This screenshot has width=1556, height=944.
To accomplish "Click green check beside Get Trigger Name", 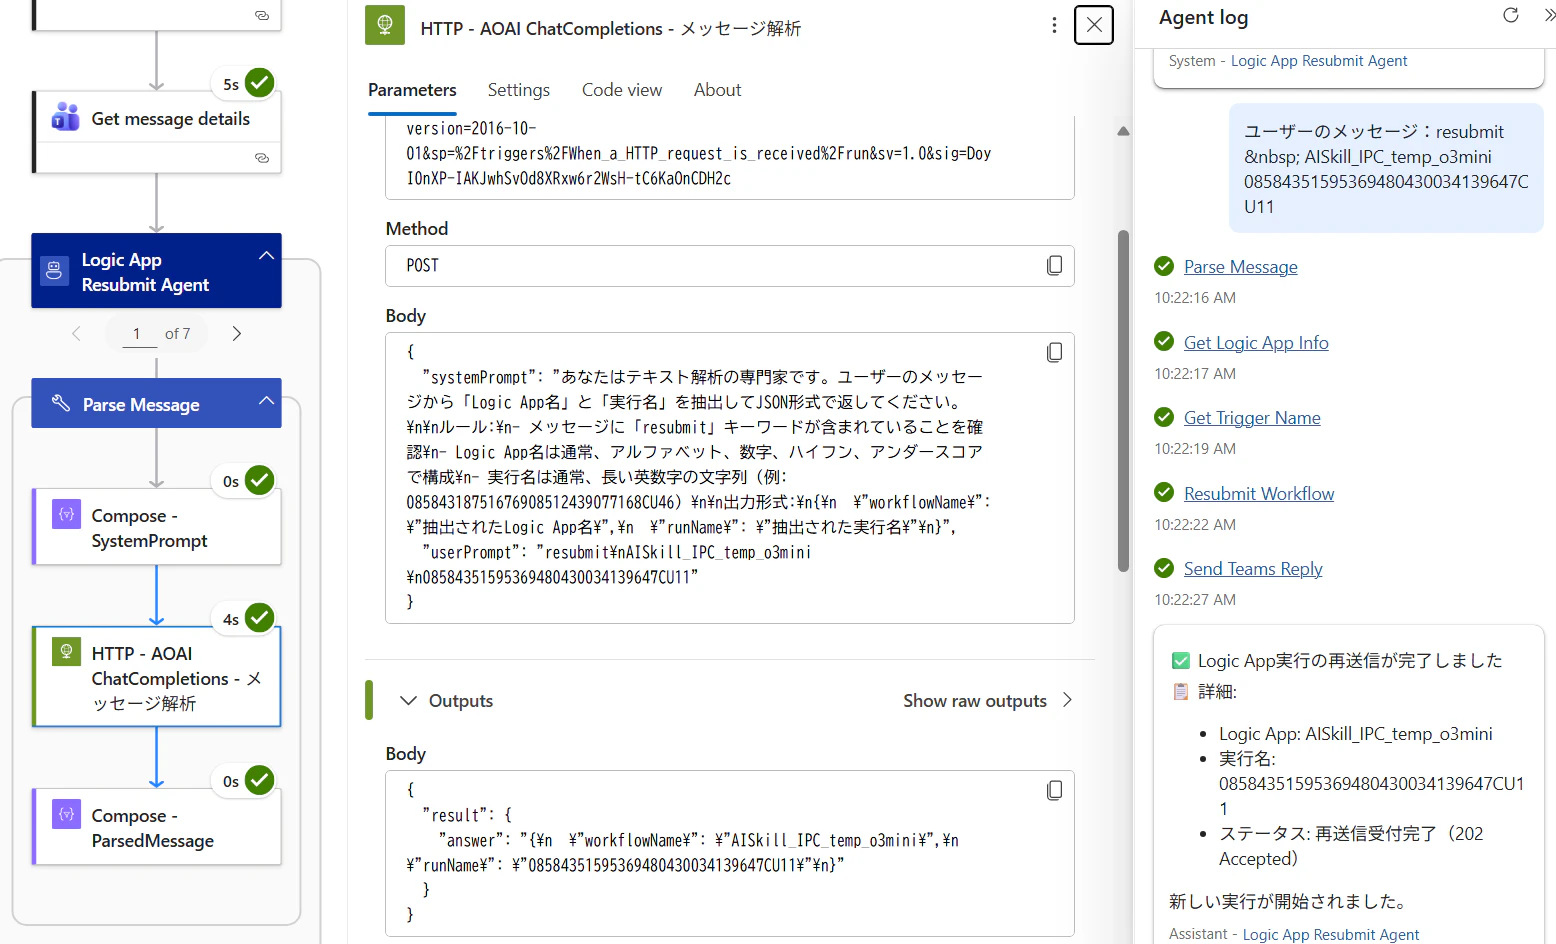I will pos(1164,417).
